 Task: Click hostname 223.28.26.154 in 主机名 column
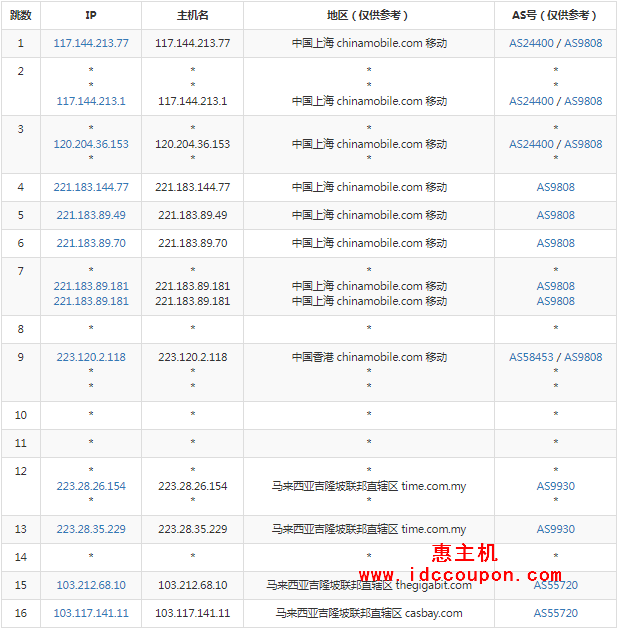click(x=193, y=486)
